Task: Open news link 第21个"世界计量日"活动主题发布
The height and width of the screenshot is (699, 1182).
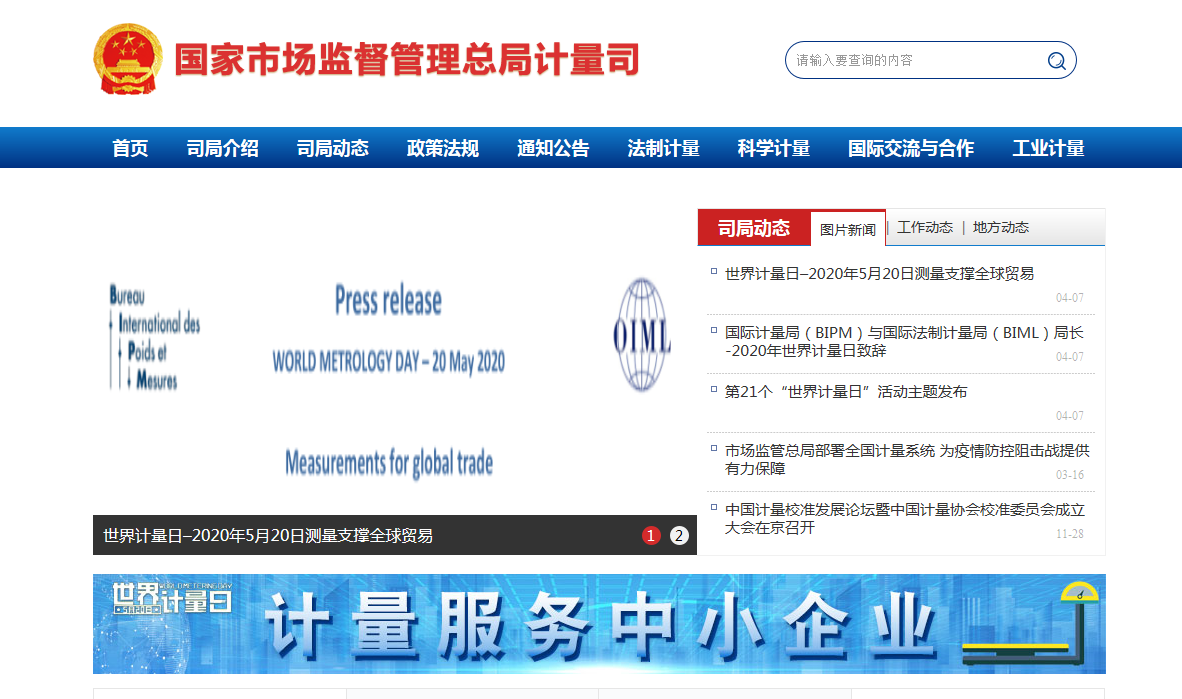Action: point(845,392)
